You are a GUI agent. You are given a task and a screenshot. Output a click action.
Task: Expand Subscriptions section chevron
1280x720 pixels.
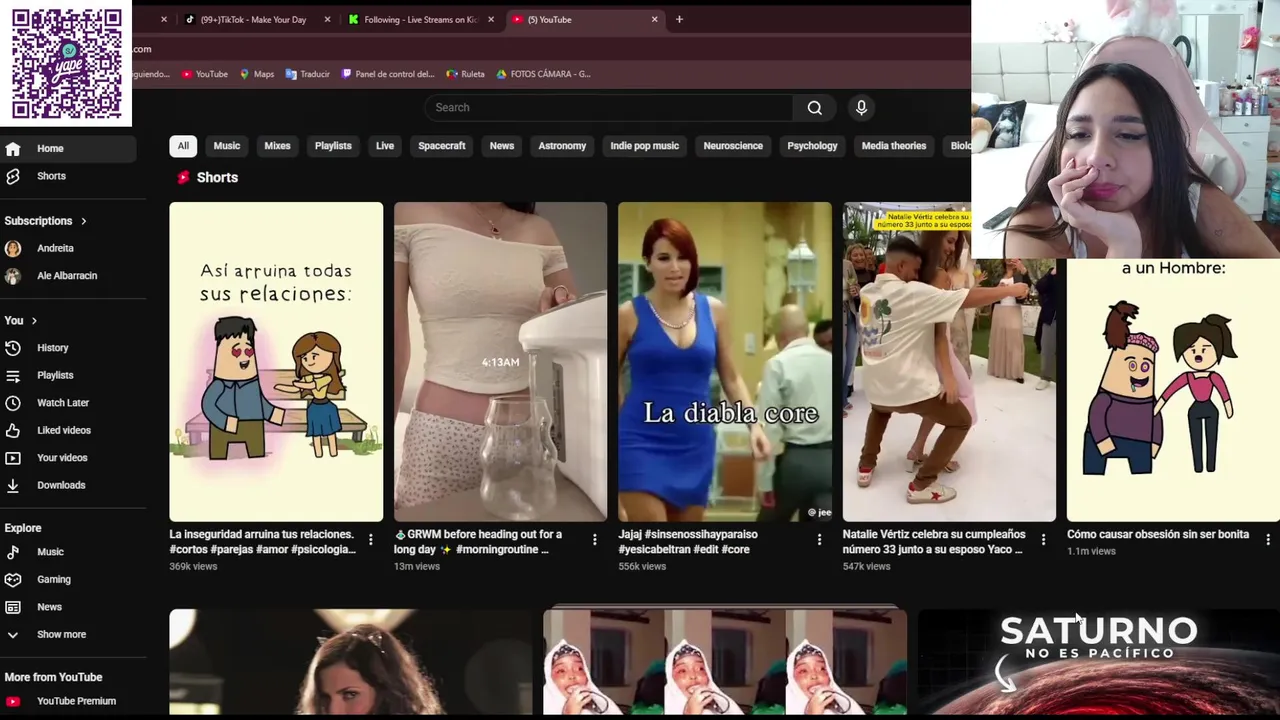(x=84, y=221)
